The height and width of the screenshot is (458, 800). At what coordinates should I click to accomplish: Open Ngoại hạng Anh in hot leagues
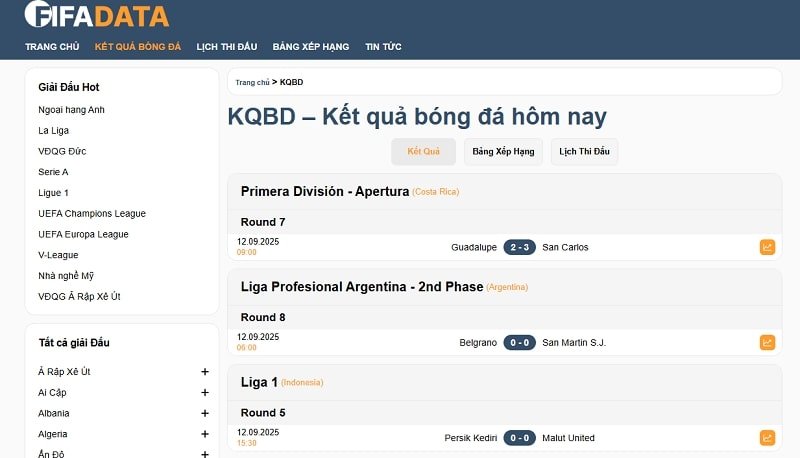pyautogui.click(x=71, y=110)
